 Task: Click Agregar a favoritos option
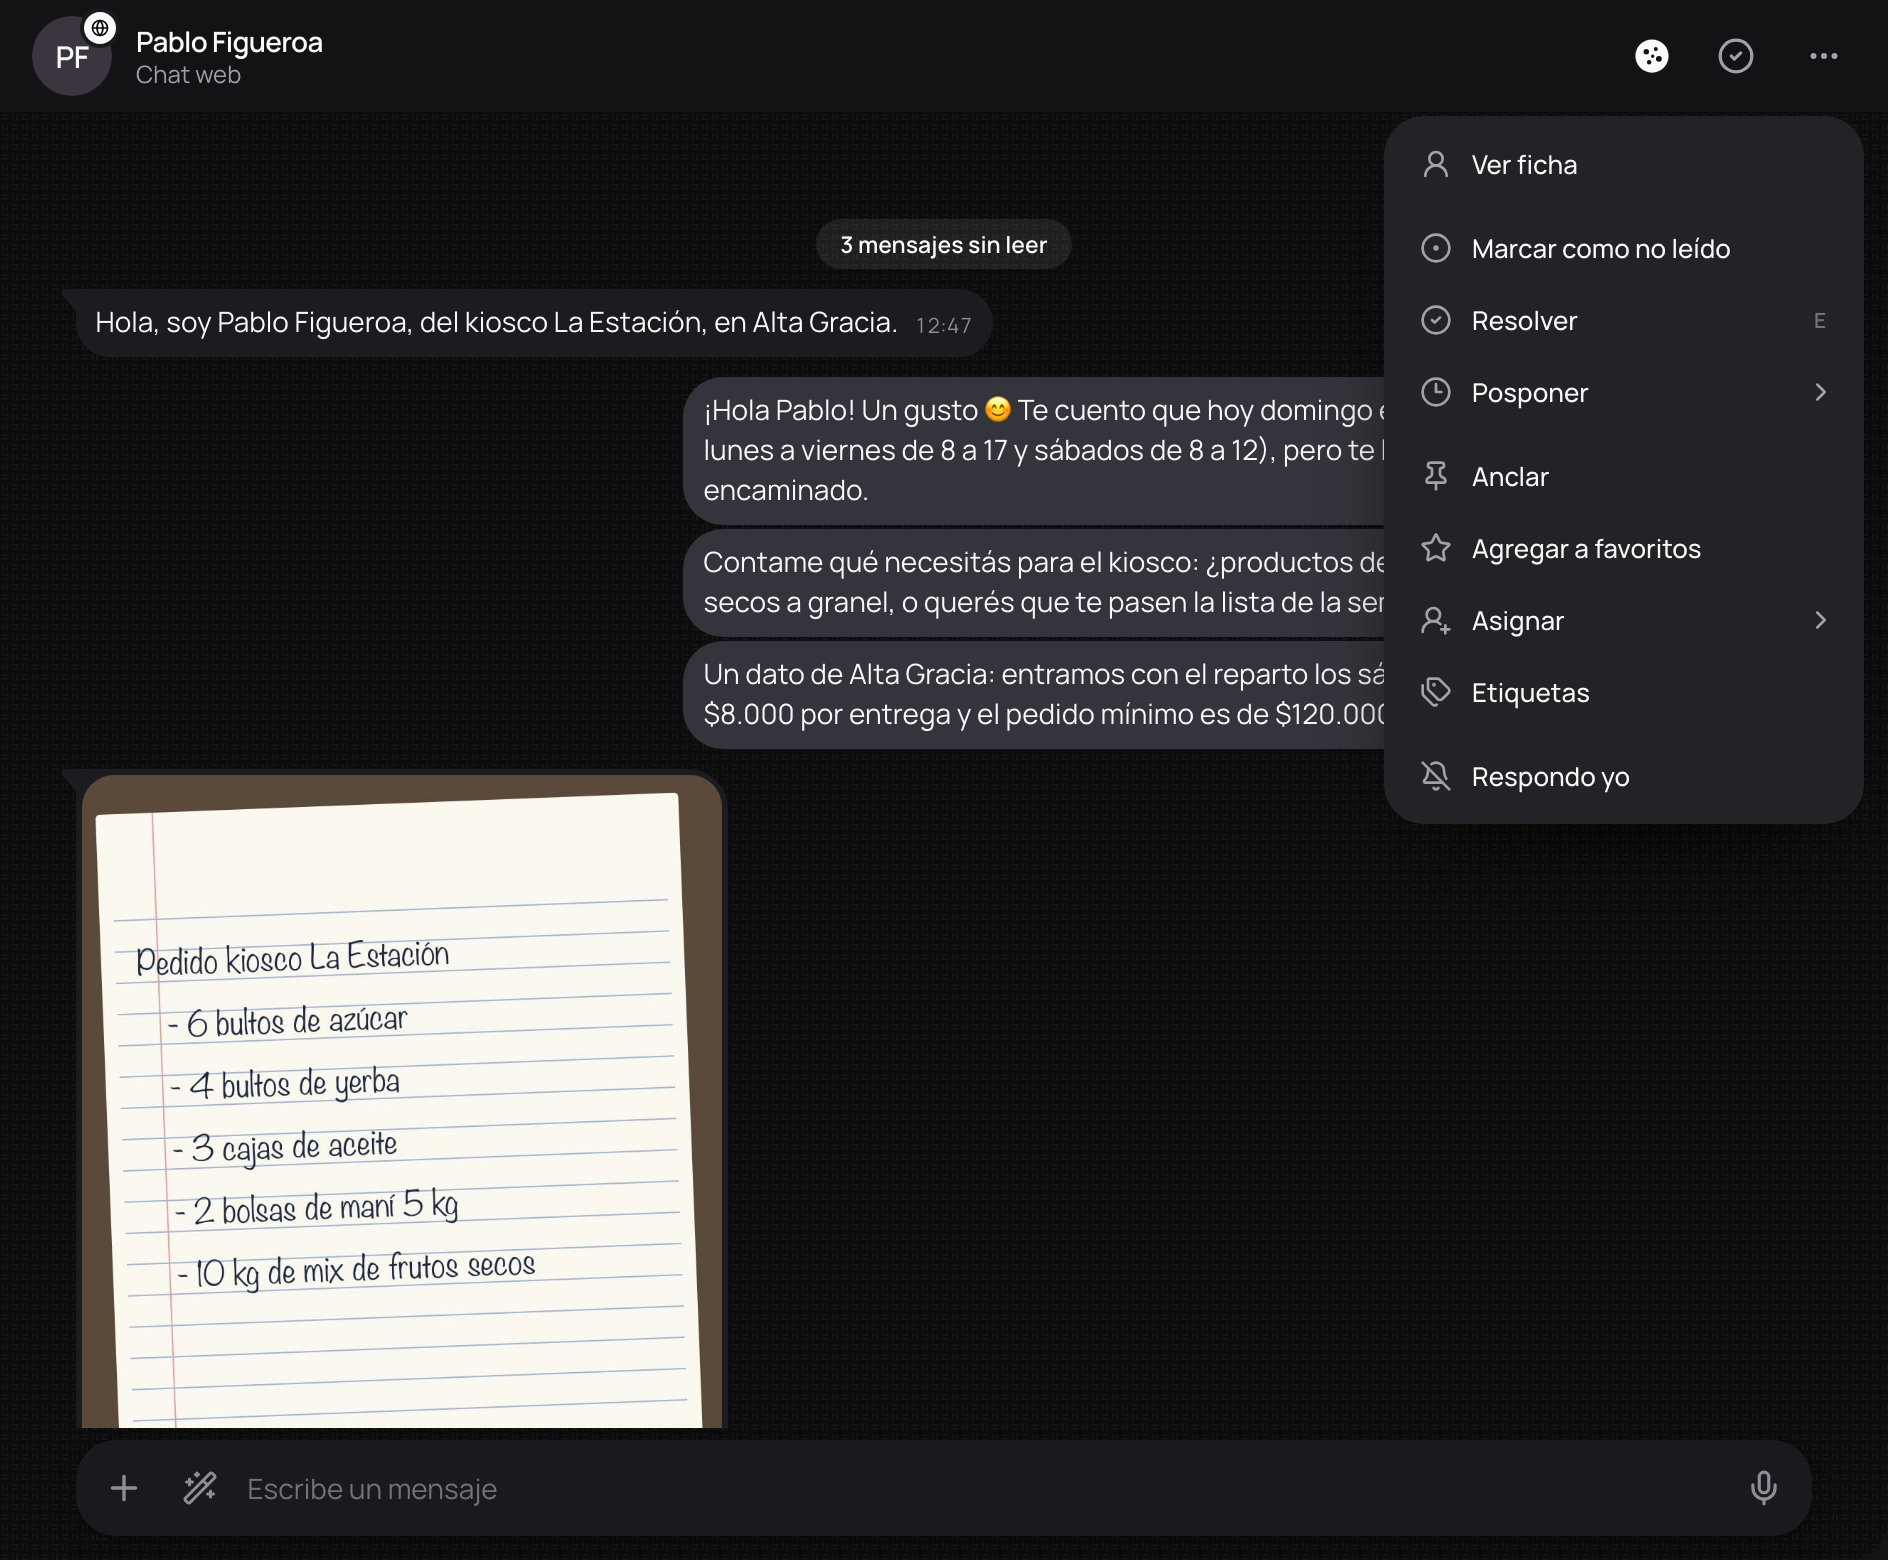1623,549
